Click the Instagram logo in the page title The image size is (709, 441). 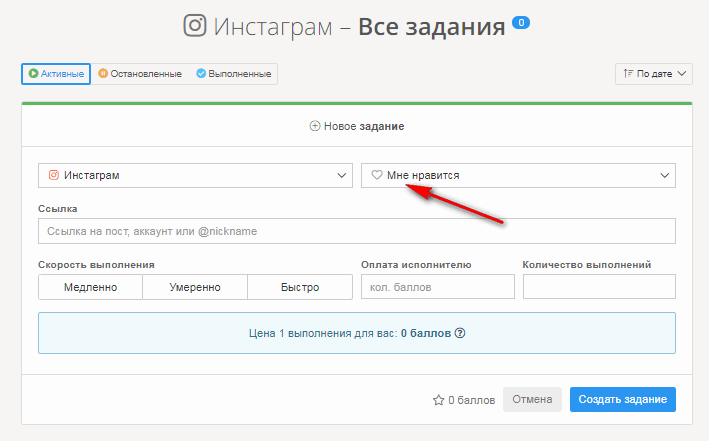pyautogui.click(x=195, y=26)
